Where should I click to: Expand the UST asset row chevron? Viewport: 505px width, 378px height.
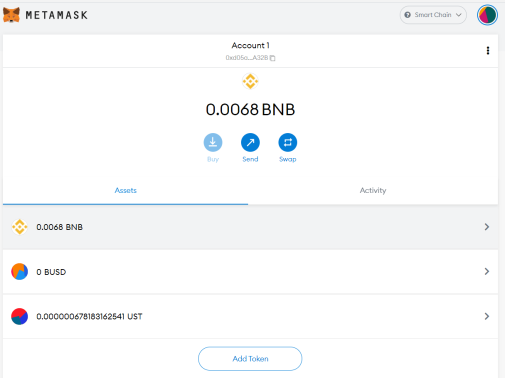(487, 316)
